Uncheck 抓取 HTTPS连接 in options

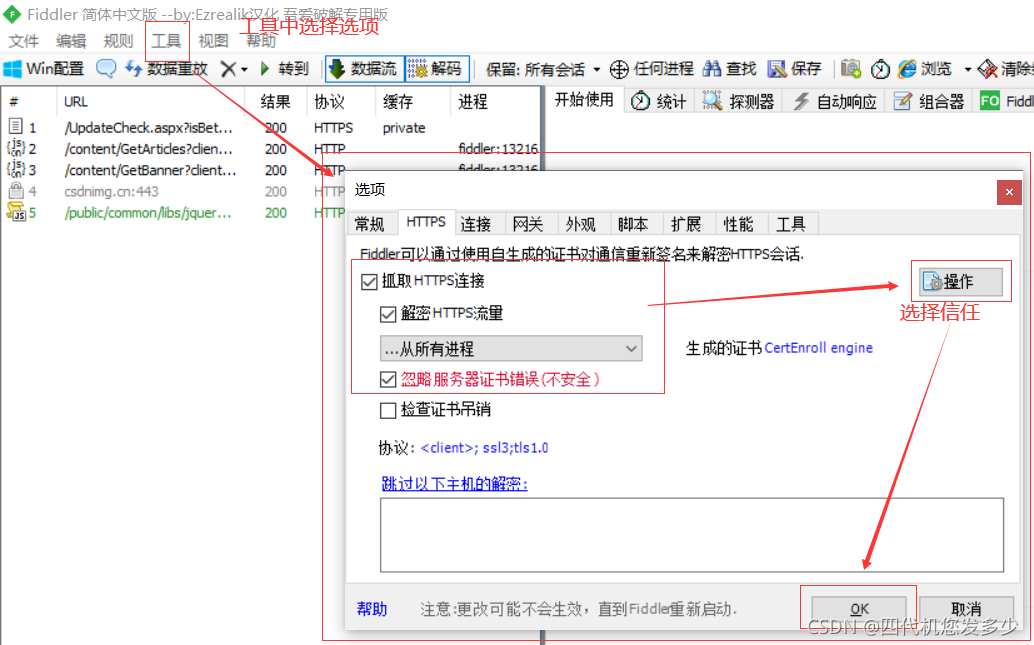(370, 281)
